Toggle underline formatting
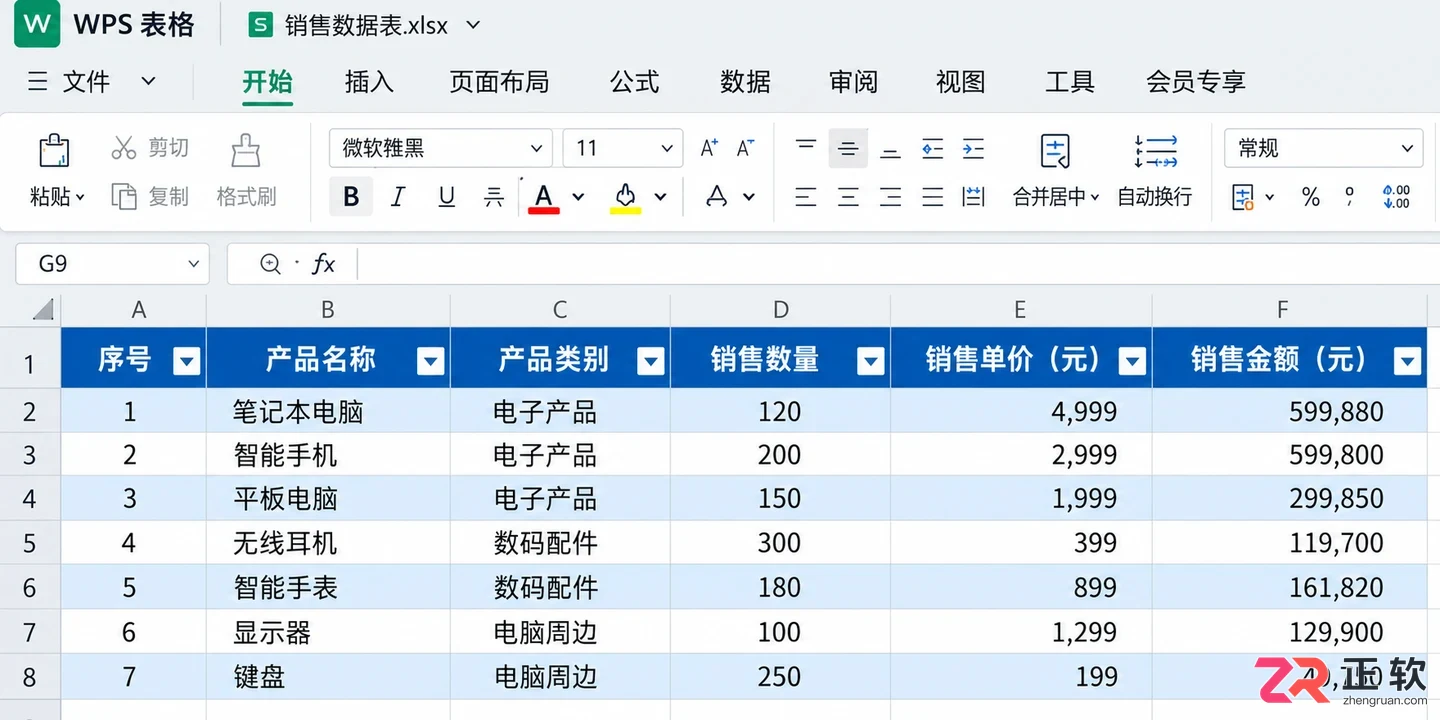Viewport: 1440px width, 720px height. click(x=447, y=197)
